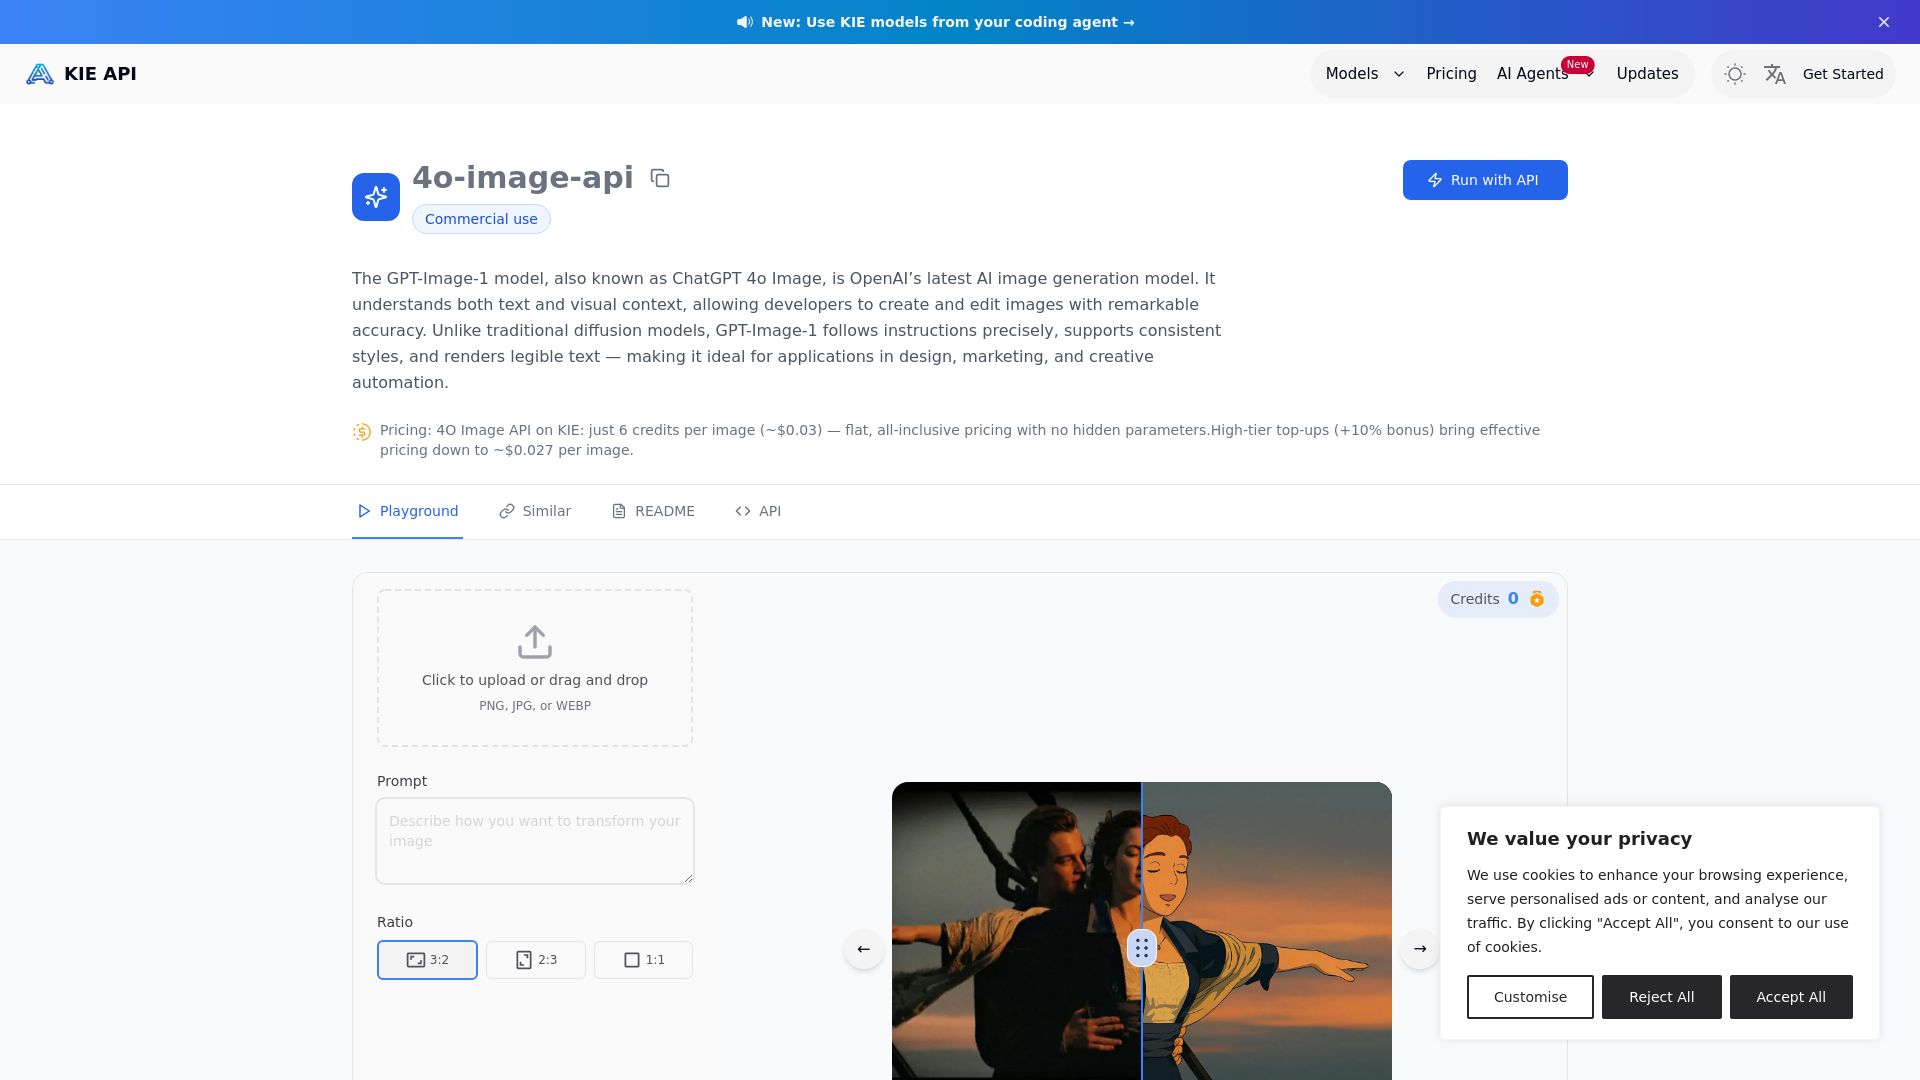Open the language translation icon
Viewport: 1920px width, 1080px height.
click(1775, 74)
